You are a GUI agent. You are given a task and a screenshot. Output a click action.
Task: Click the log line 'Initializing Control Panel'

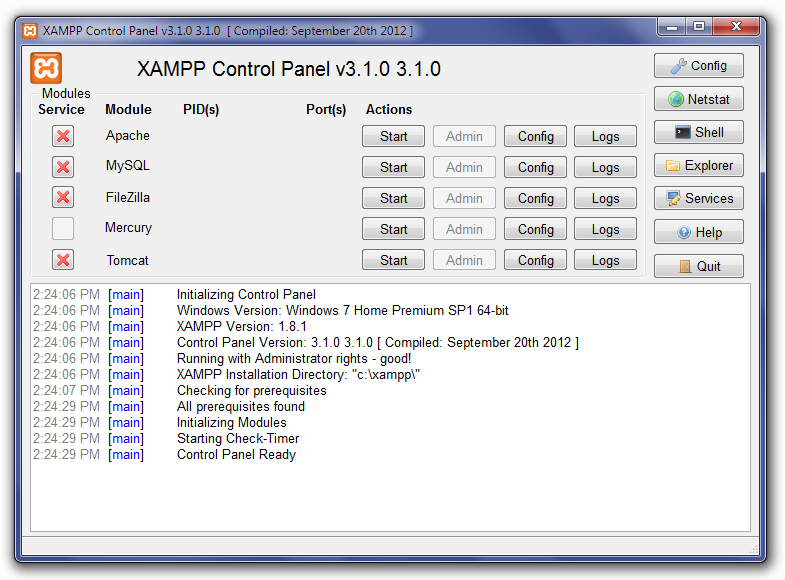(x=246, y=294)
